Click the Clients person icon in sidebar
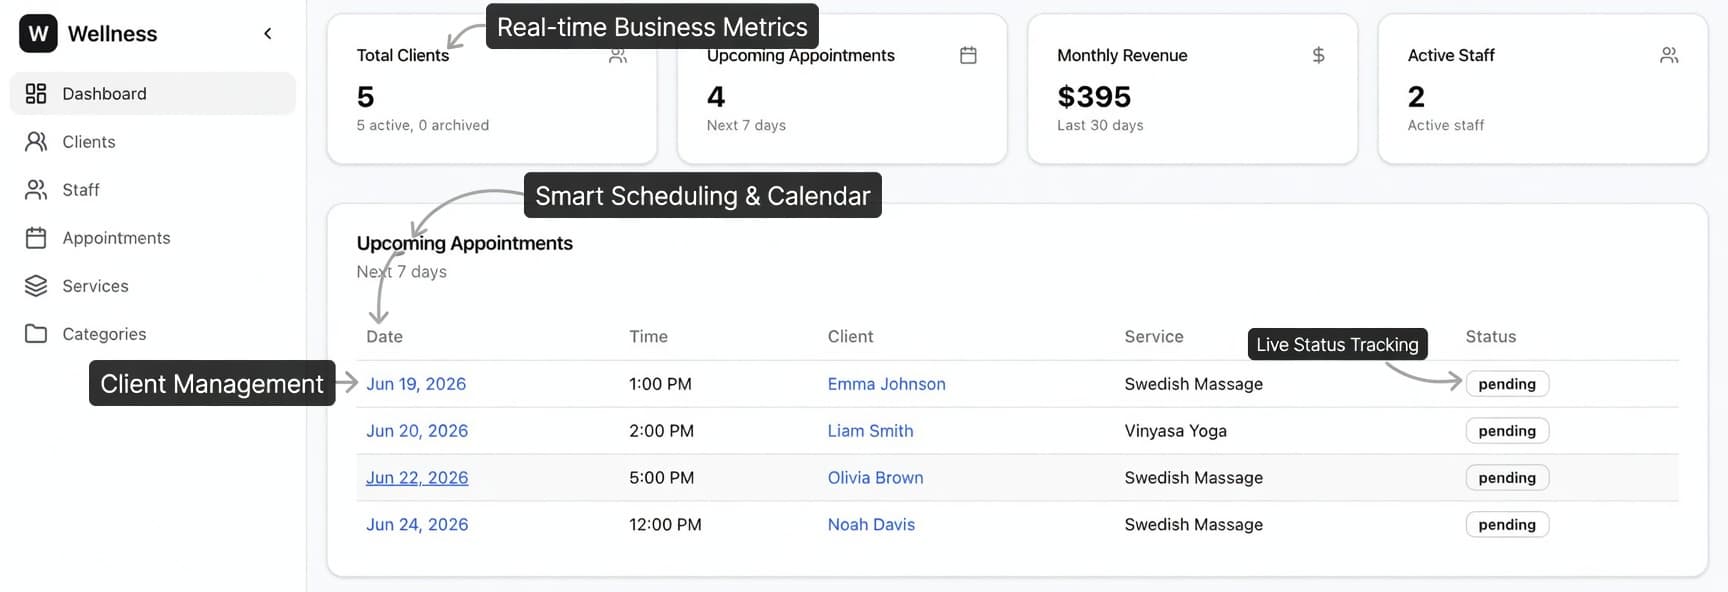The image size is (1728, 592). click(36, 141)
